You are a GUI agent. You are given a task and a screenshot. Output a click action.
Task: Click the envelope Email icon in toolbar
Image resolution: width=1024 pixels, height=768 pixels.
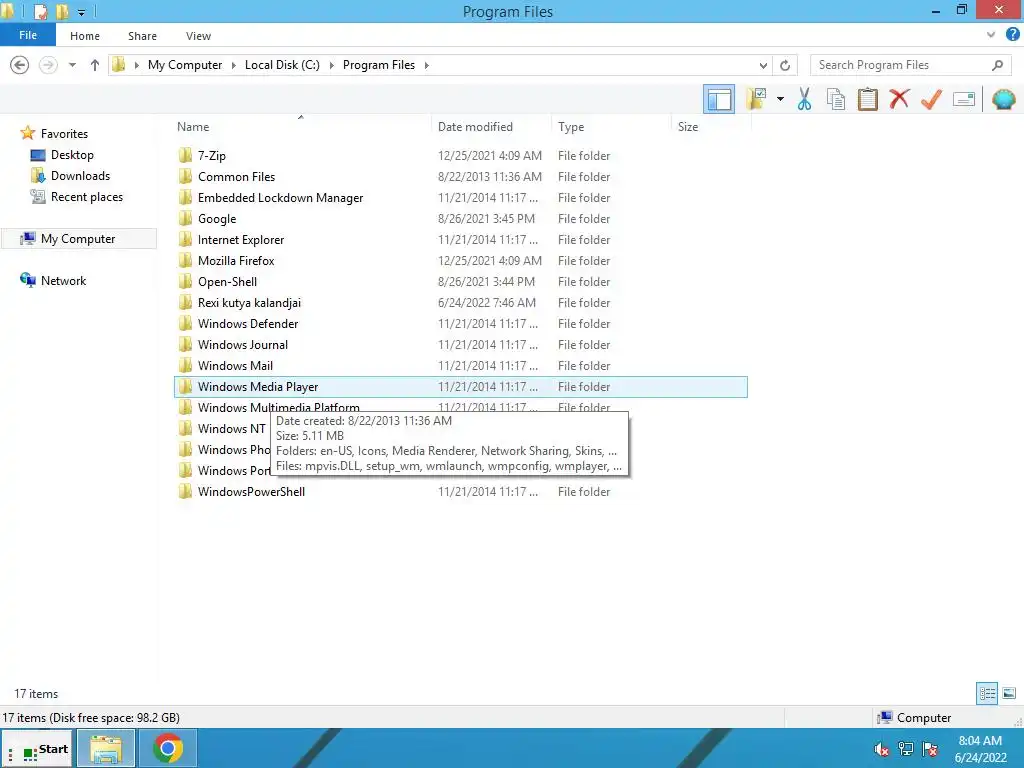click(964, 99)
